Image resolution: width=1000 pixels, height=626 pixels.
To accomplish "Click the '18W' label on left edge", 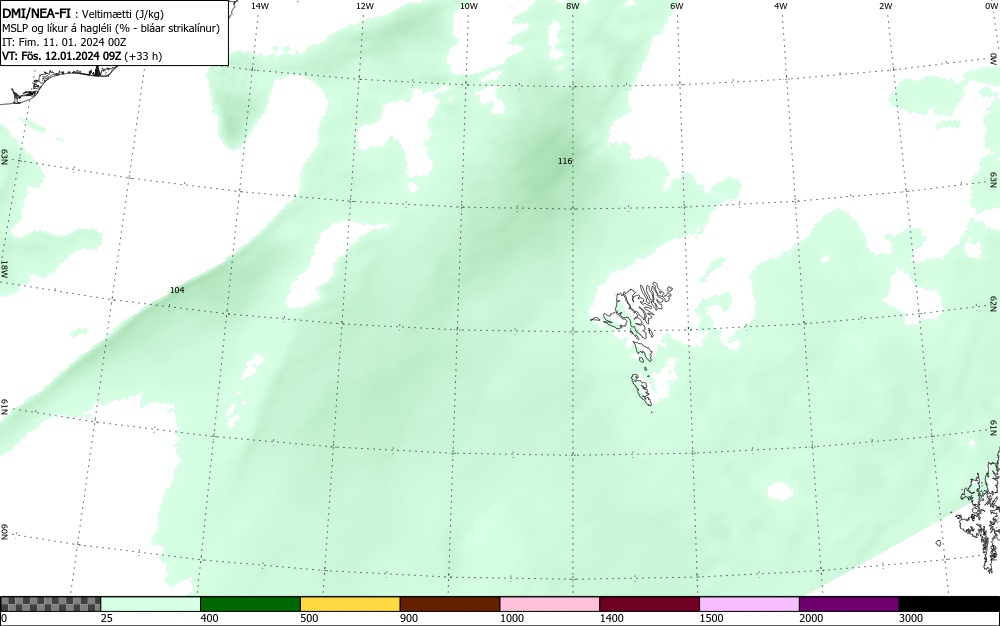I will 4,268.
